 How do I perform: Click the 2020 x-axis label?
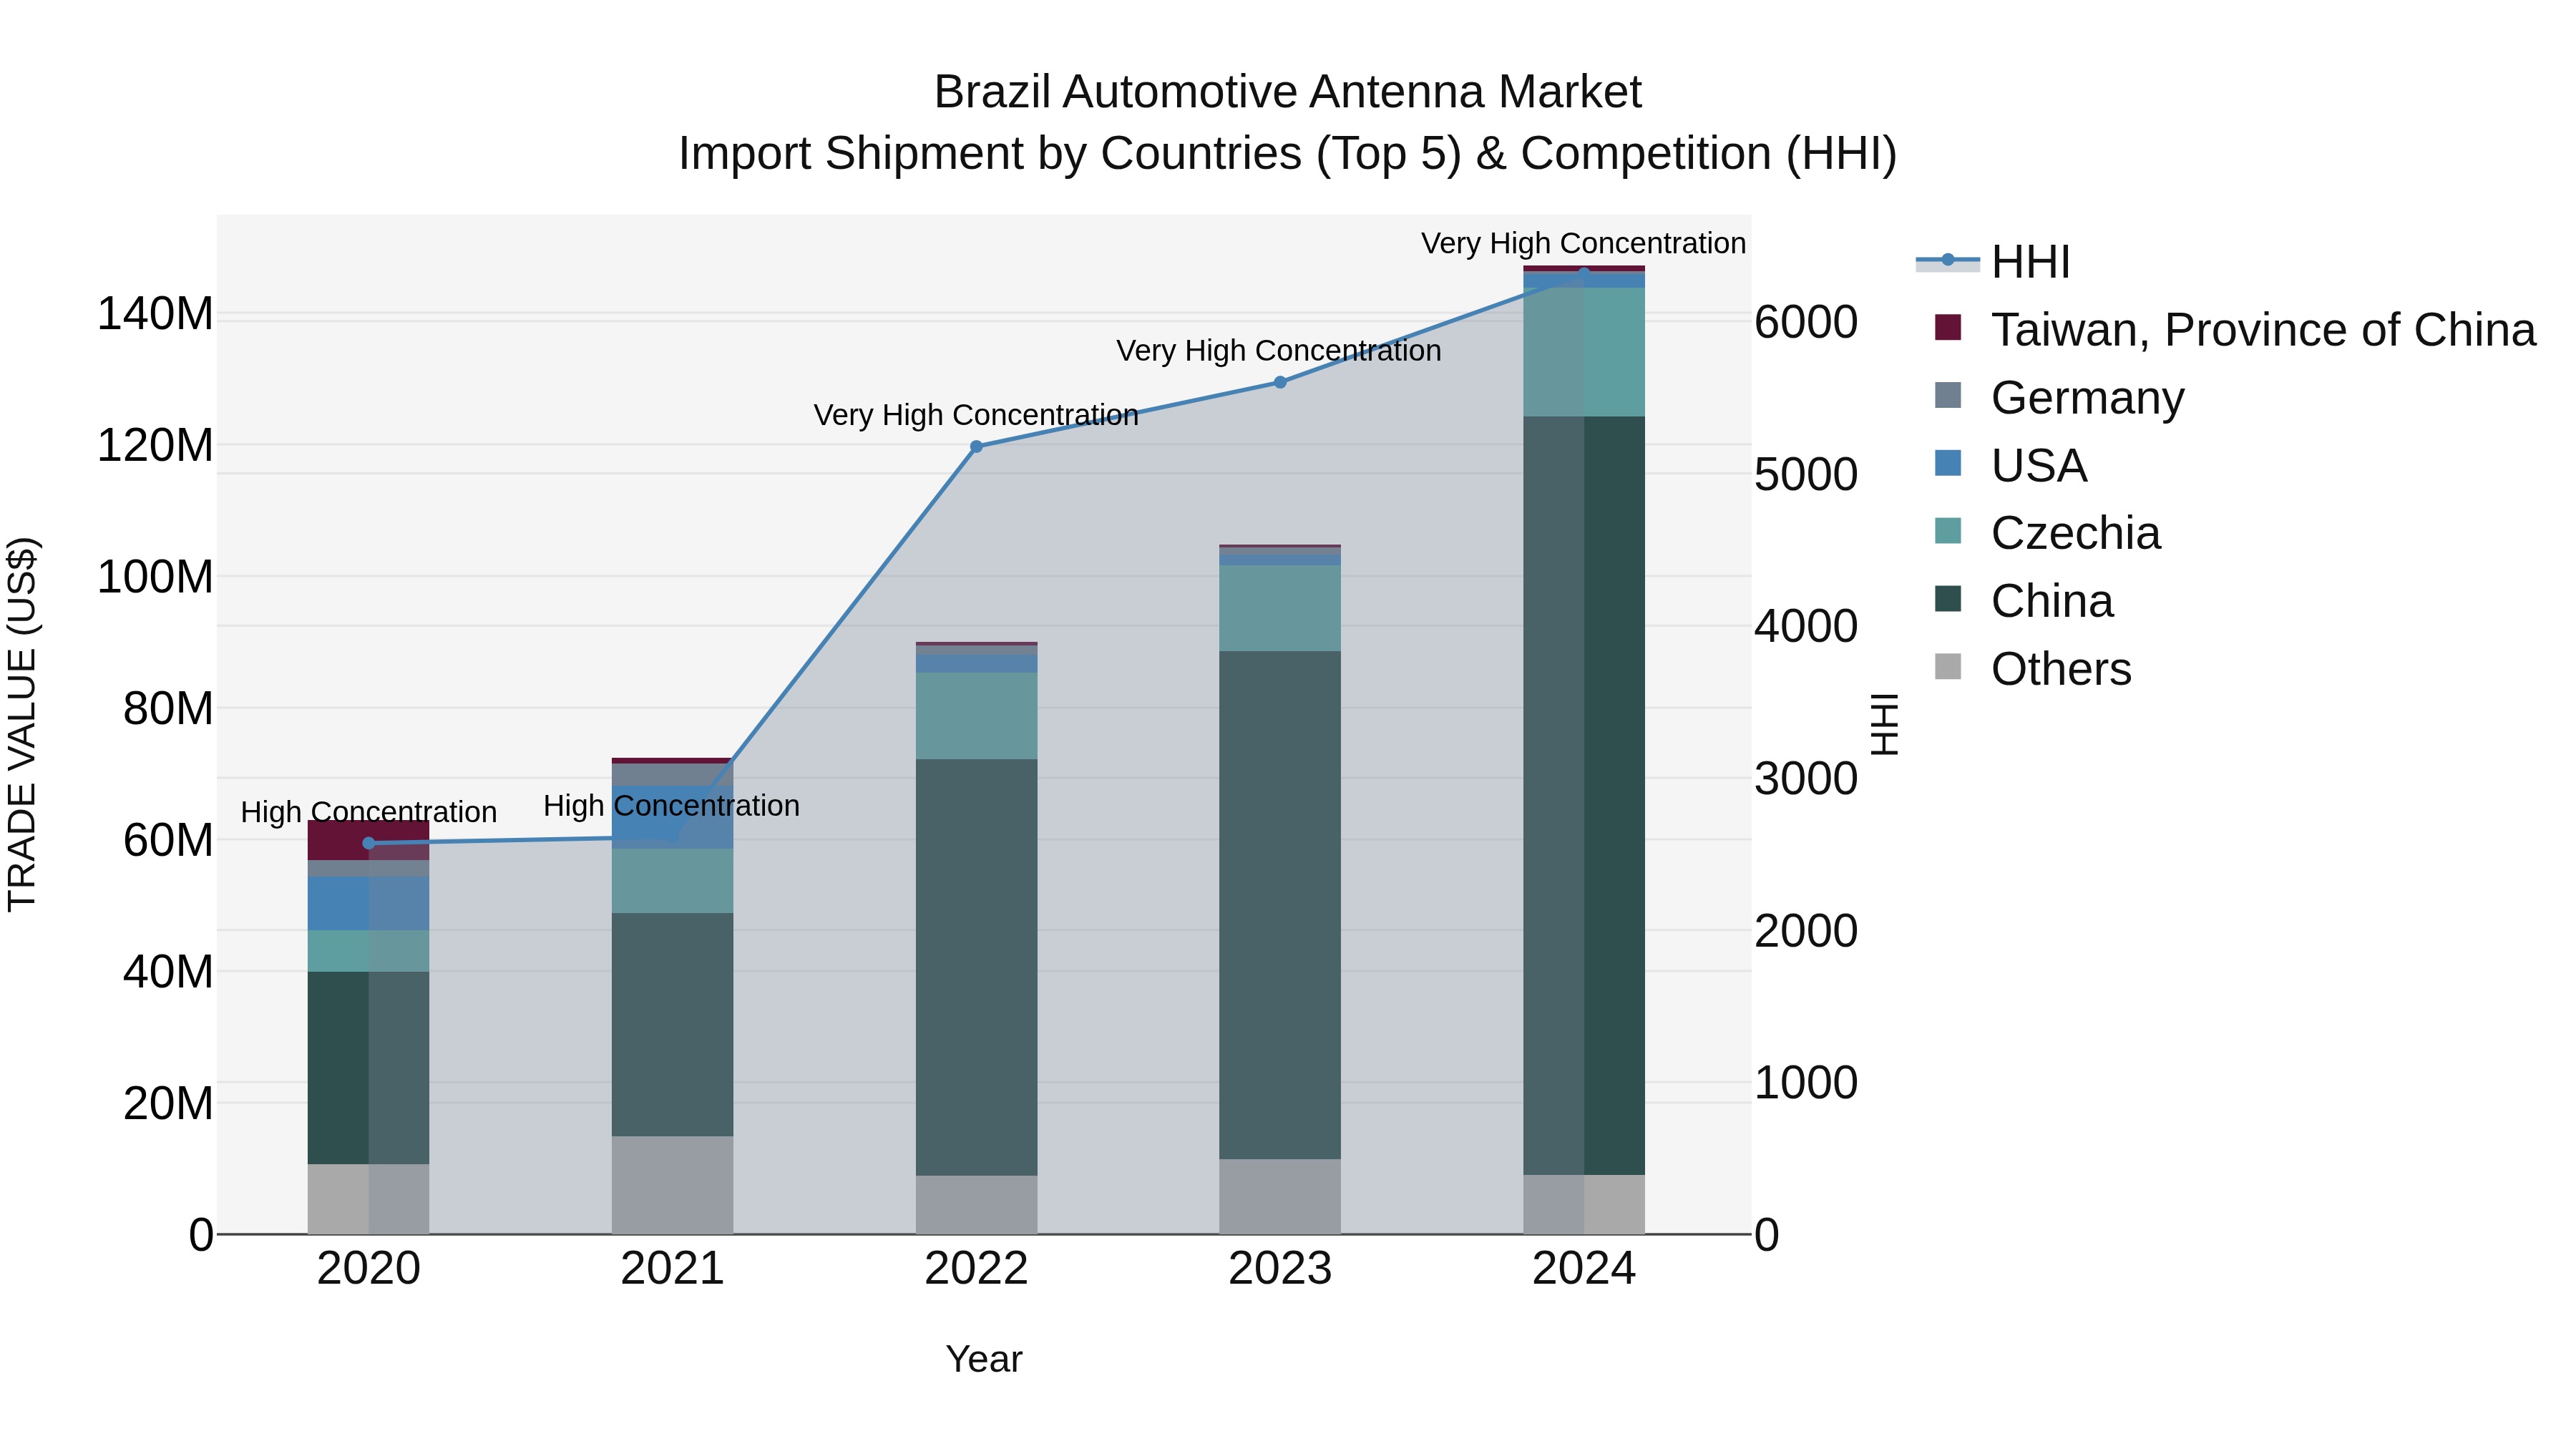[368, 1269]
